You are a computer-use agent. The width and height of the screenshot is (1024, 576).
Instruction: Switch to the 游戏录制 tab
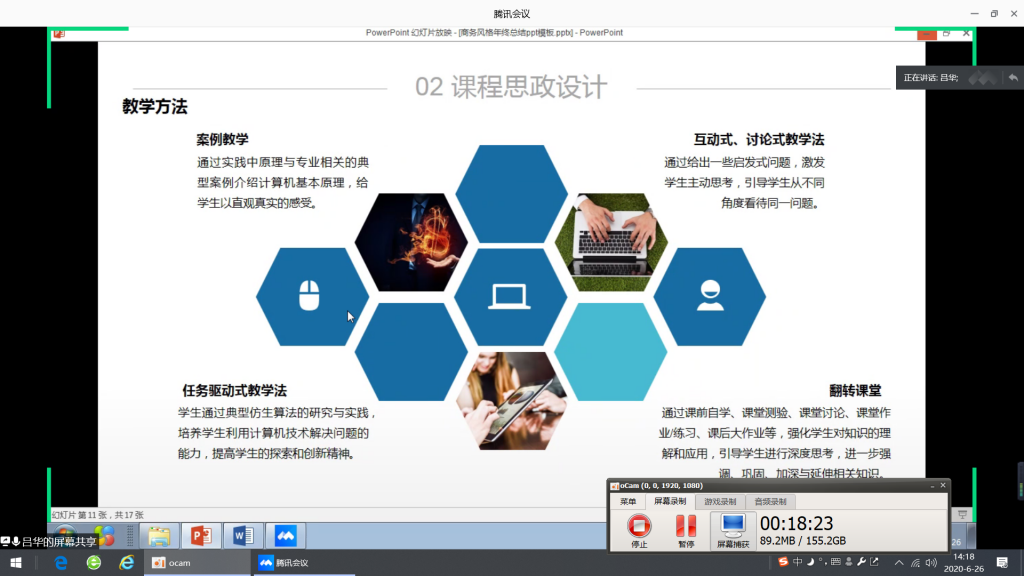tap(720, 501)
